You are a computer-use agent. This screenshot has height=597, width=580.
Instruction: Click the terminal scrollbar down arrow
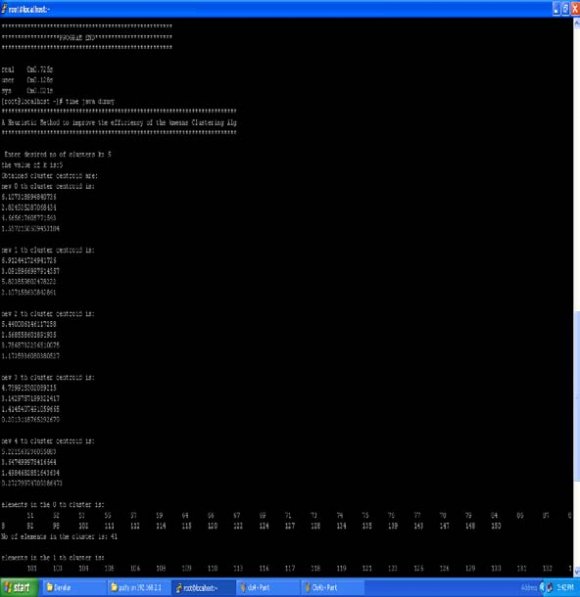[577, 572]
